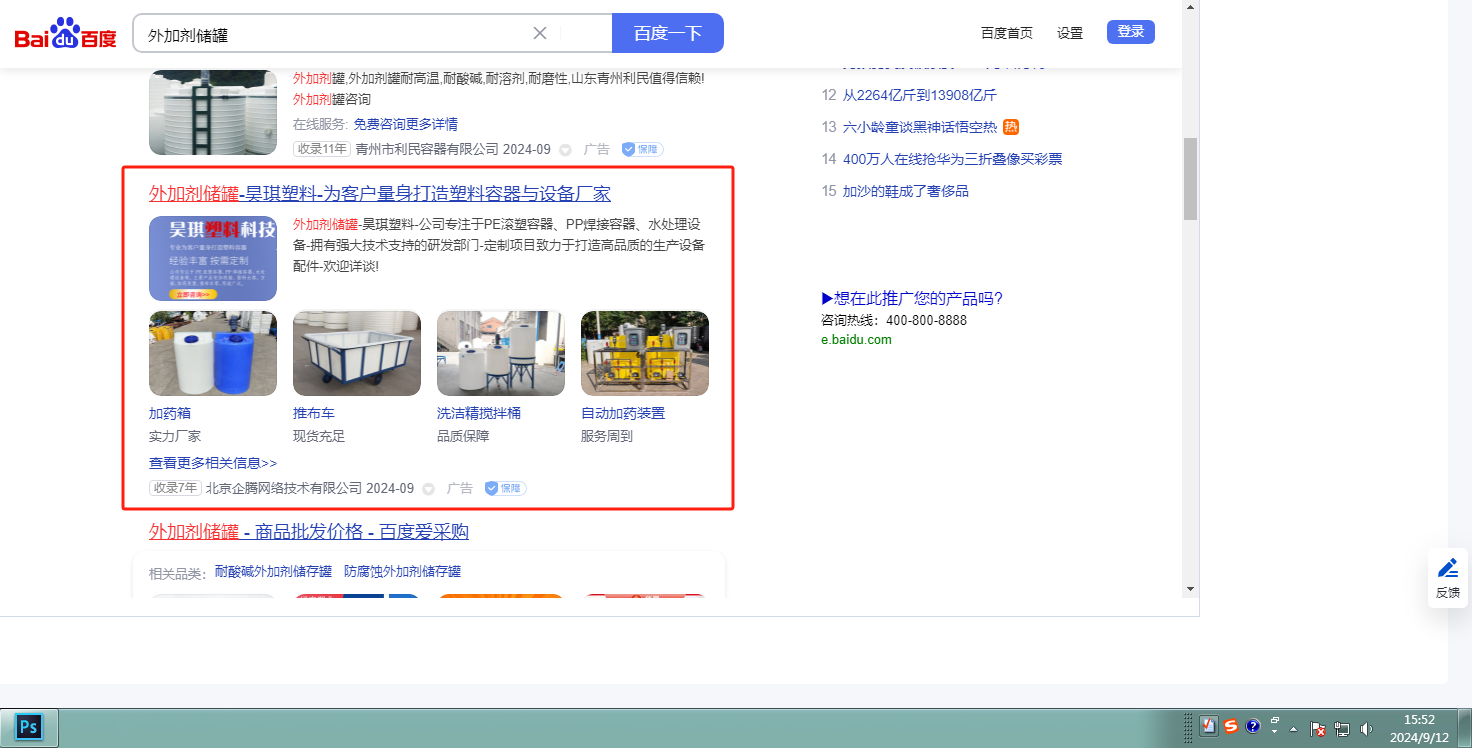Click the 加药箱 product image

point(213,353)
